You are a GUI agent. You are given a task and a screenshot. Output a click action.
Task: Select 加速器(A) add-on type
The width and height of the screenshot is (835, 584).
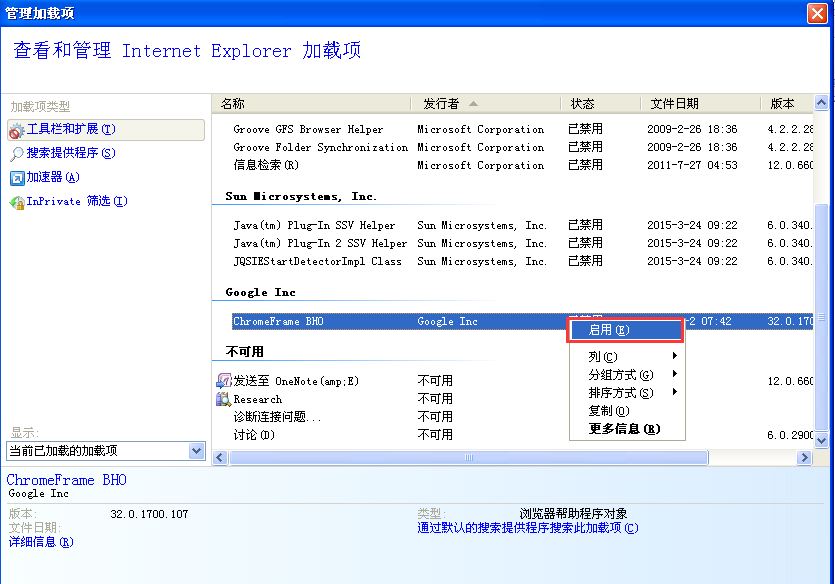(x=53, y=177)
